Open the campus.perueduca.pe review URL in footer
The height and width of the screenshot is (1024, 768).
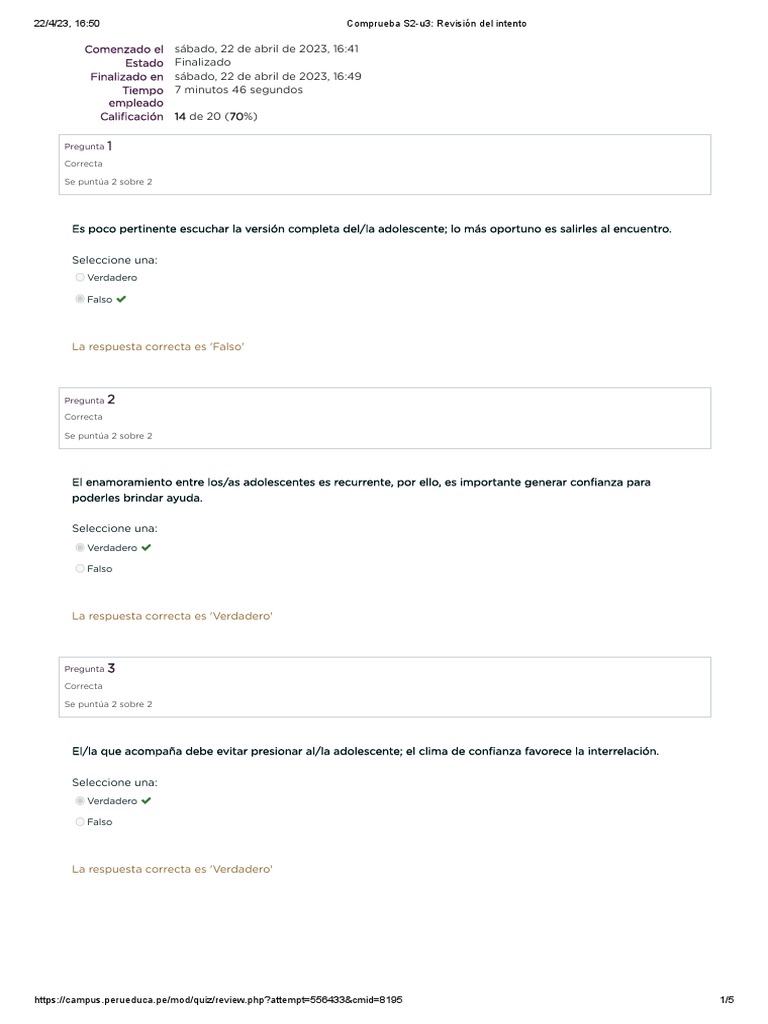click(218, 1000)
